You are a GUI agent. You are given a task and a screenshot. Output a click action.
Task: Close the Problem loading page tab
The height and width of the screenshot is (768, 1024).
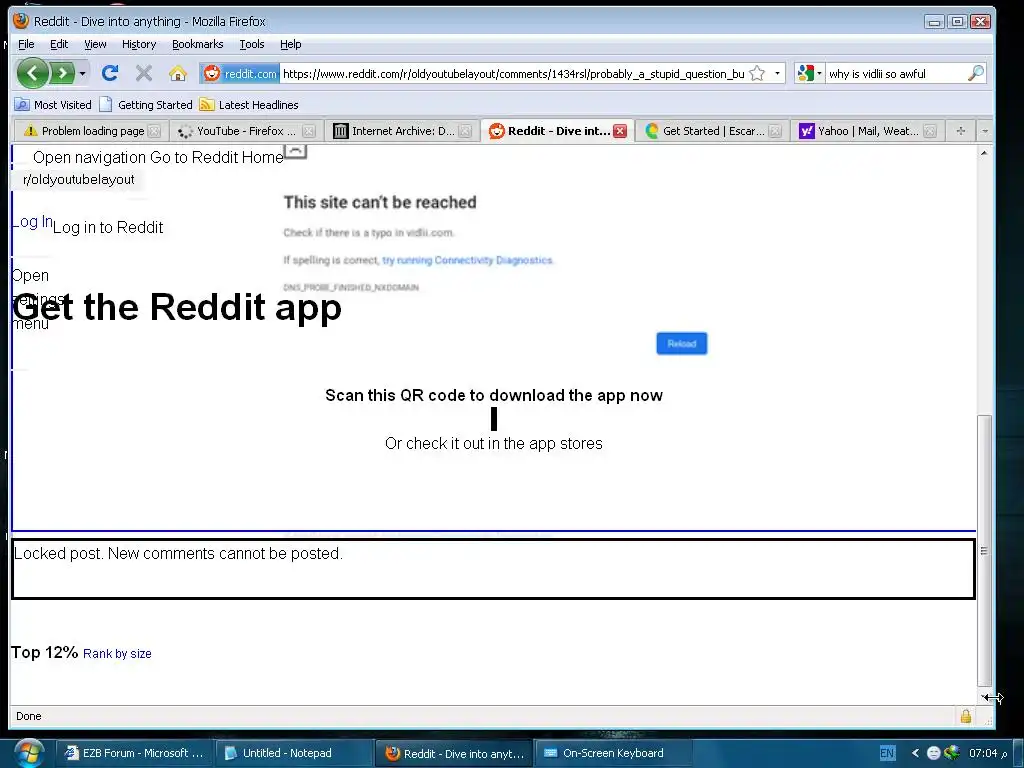(154, 131)
